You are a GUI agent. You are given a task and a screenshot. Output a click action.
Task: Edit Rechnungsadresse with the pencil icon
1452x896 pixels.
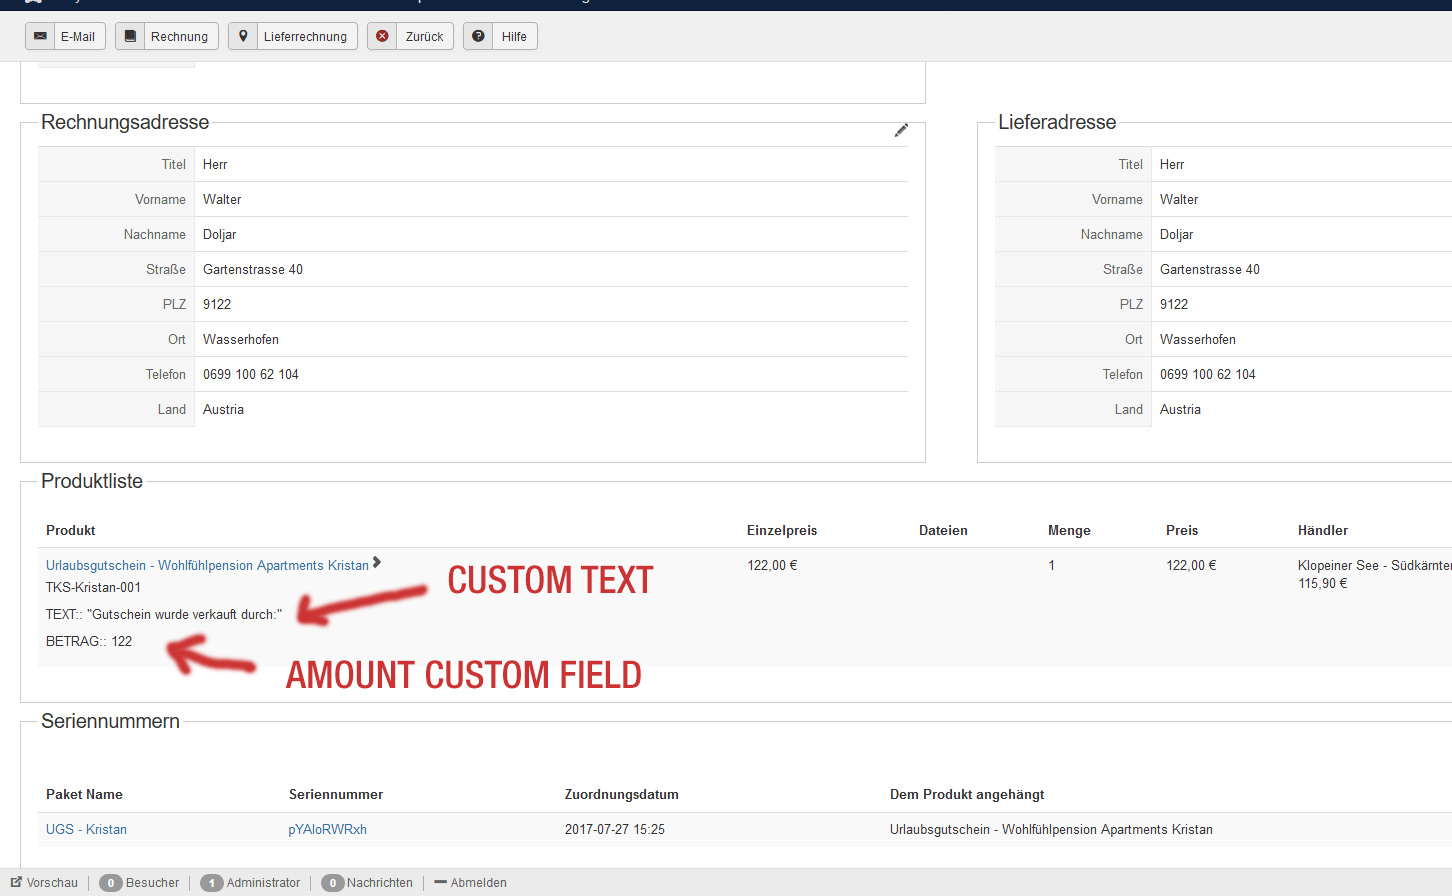[x=901, y=130]
